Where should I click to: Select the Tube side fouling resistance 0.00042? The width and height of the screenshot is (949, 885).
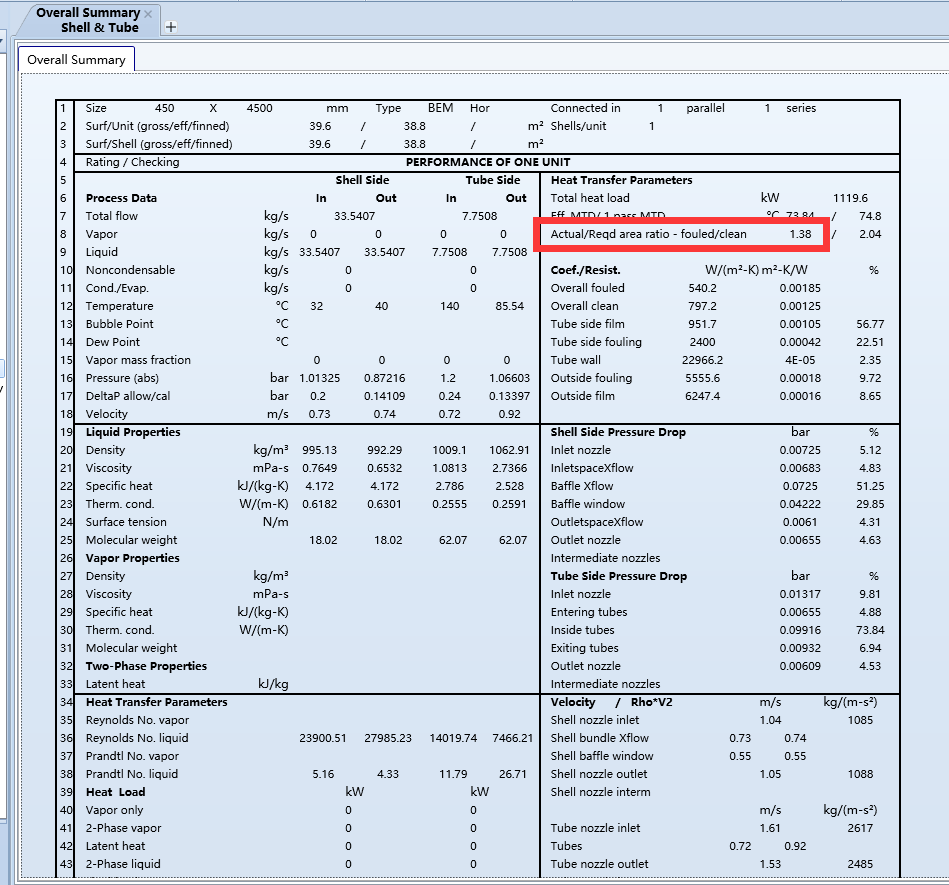click(800, 342)
